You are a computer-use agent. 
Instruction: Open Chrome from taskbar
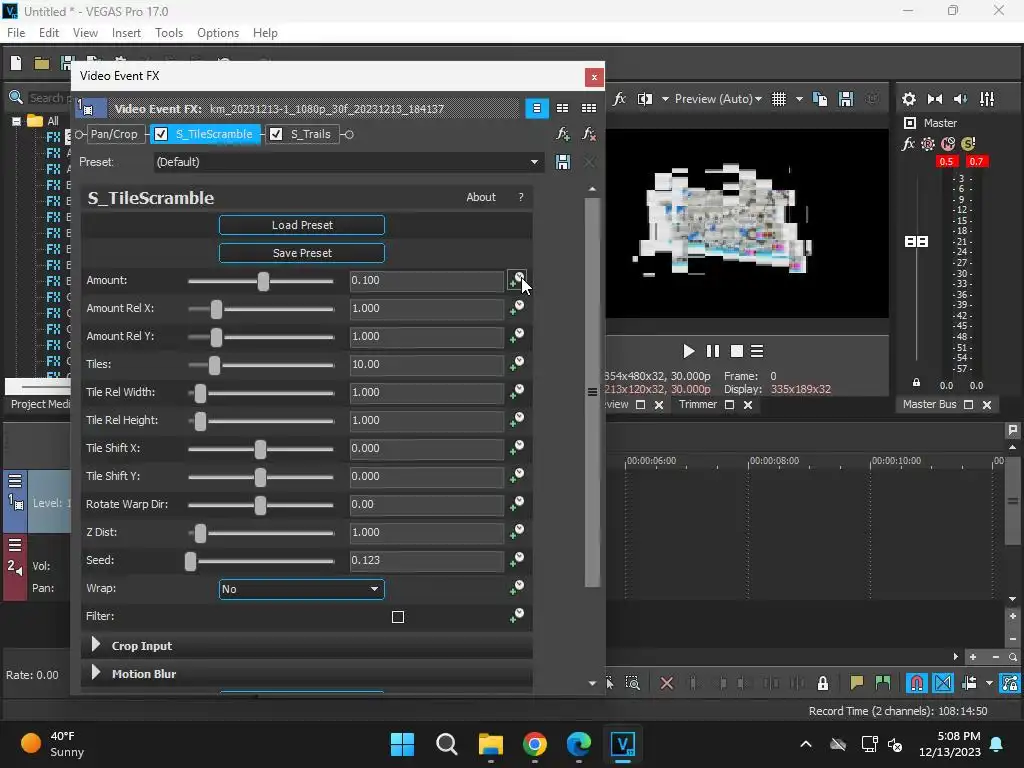click(535, 744)
